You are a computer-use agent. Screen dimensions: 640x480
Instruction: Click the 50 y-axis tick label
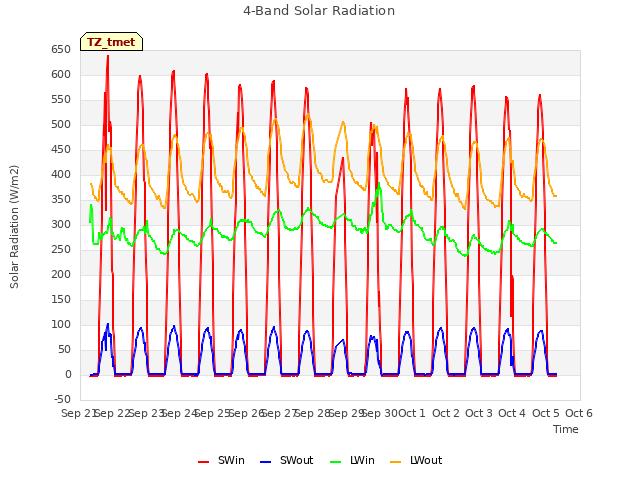[64, 350]
